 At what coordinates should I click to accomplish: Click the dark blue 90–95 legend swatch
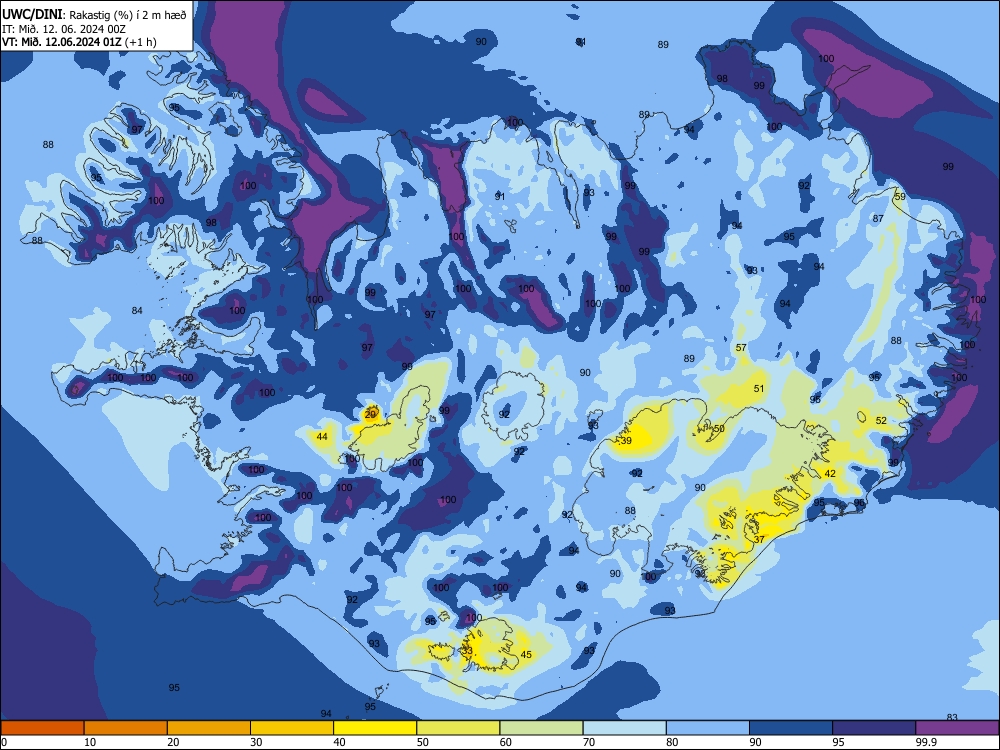tap(791, 728)
